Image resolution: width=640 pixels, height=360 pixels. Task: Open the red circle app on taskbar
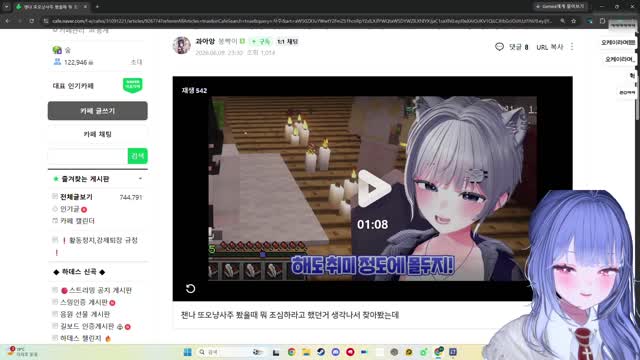pyautogui.click(x=350, y=352)
